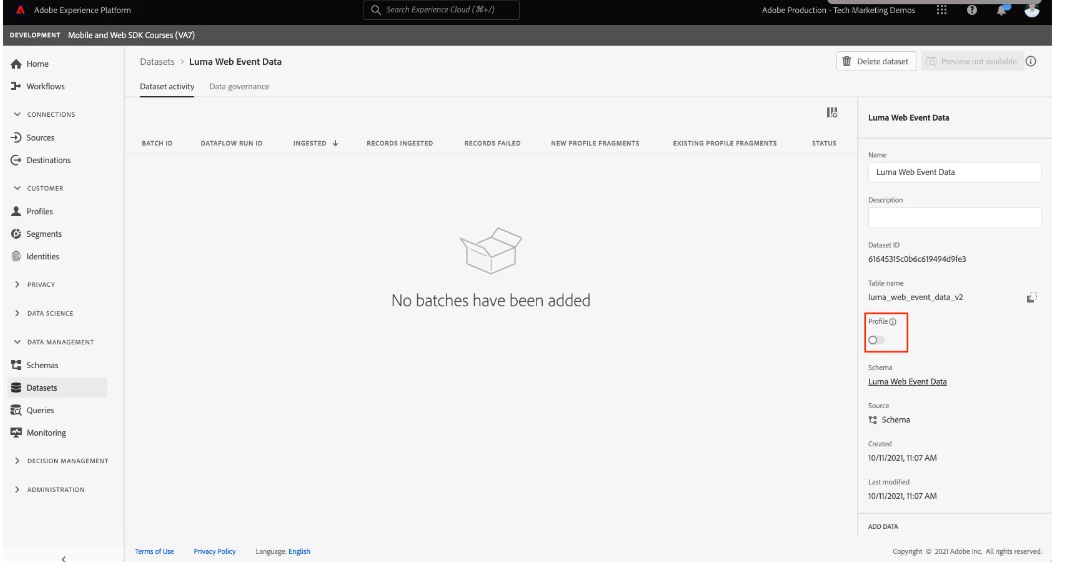Open the Language English selector
The image size is (1067, 571).
click(299, 552)
